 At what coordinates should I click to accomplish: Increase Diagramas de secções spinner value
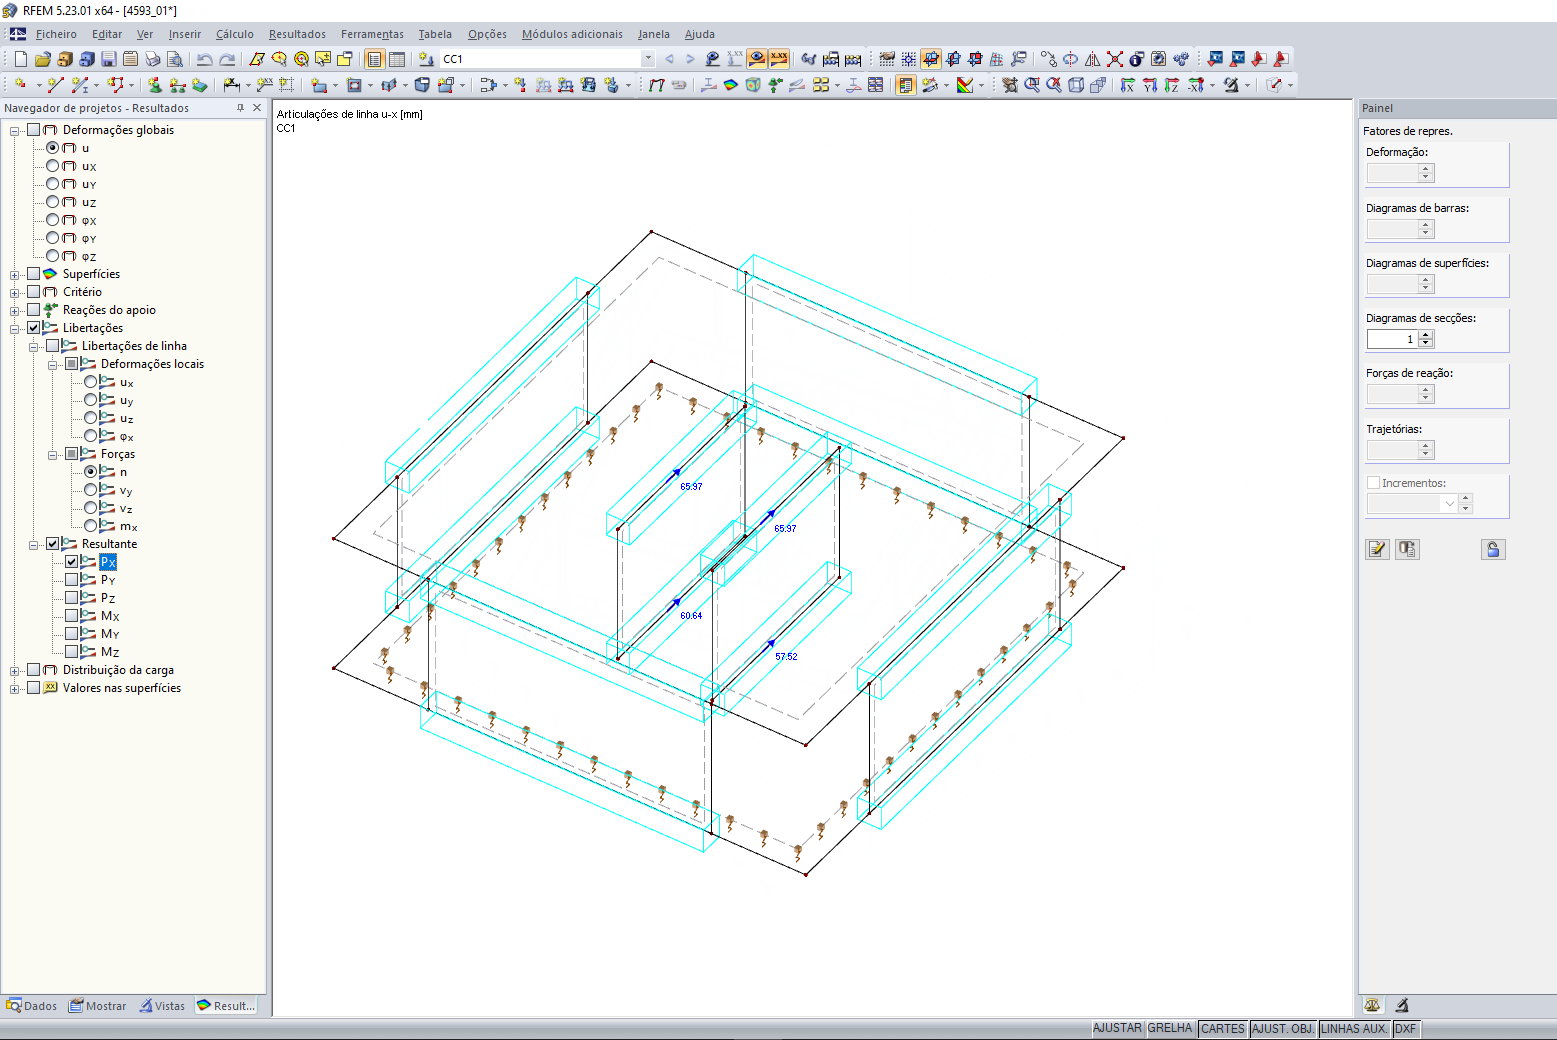(x=1426, y=335)
